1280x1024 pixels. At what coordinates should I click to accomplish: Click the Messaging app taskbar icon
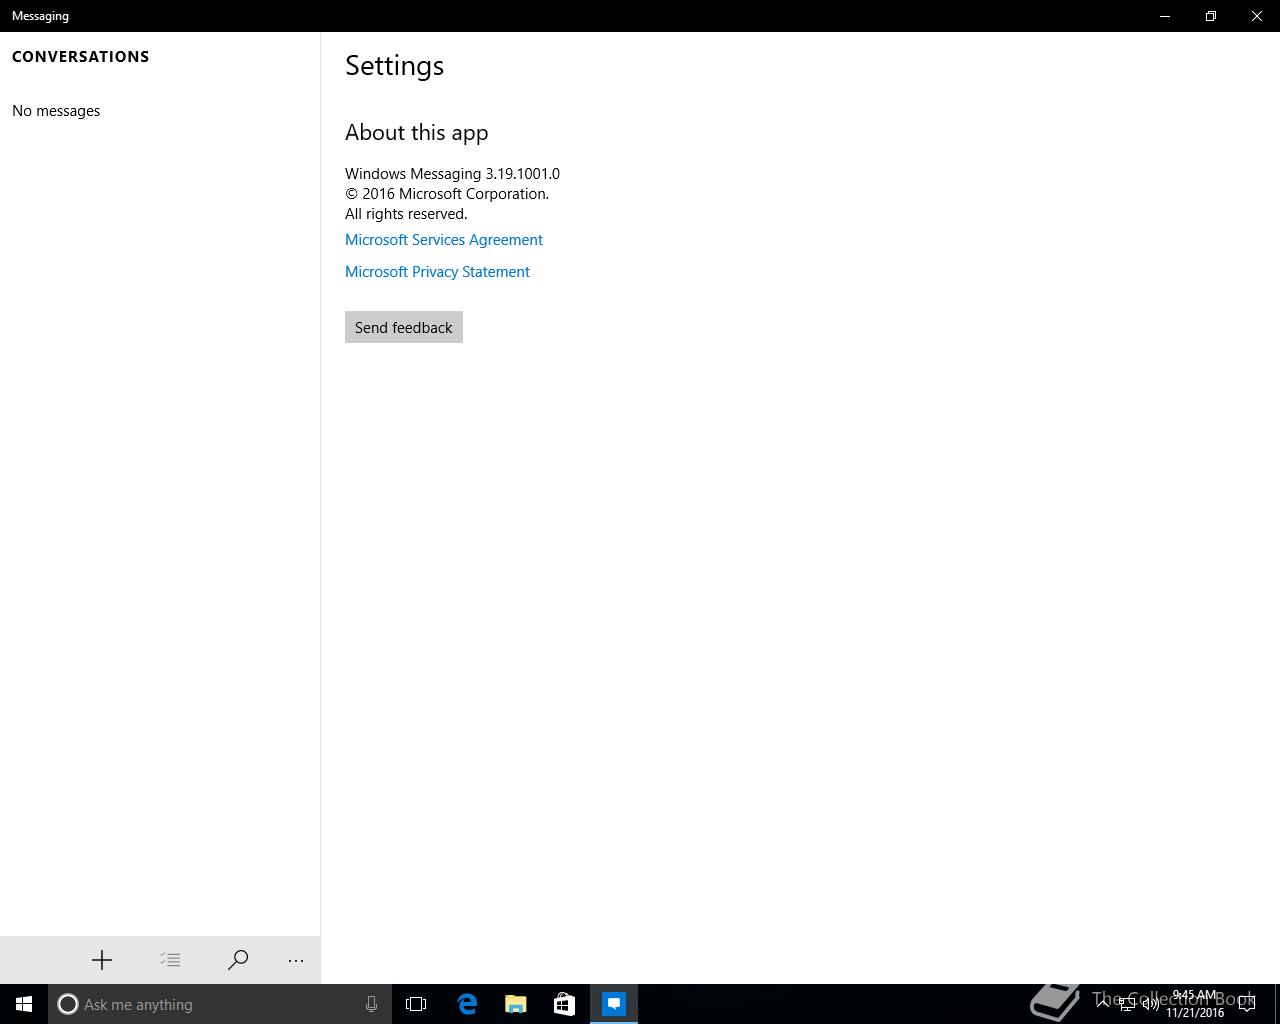click(x=614, y=1004)
